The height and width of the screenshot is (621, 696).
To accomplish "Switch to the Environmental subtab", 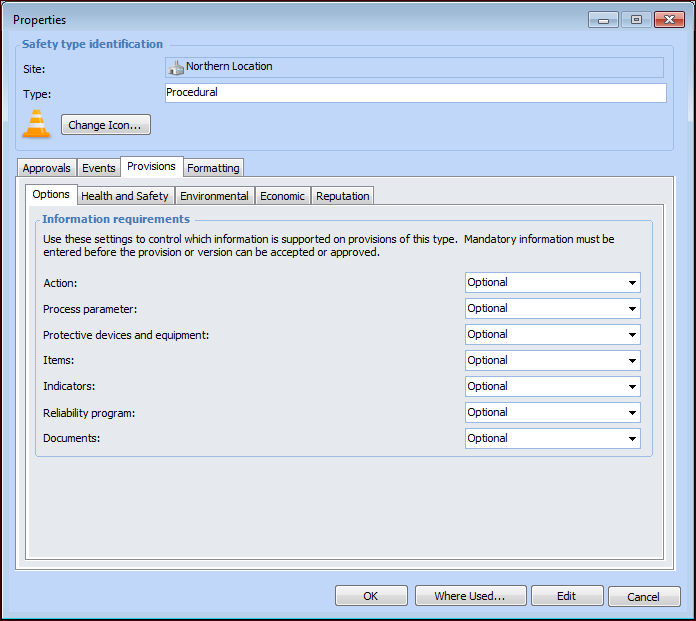I will pyautogui.click(x=214, y=196).
